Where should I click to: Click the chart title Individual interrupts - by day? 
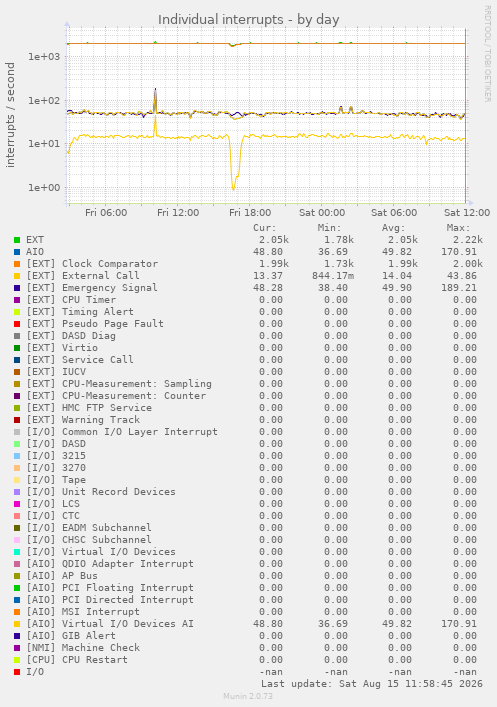(248, 20)
